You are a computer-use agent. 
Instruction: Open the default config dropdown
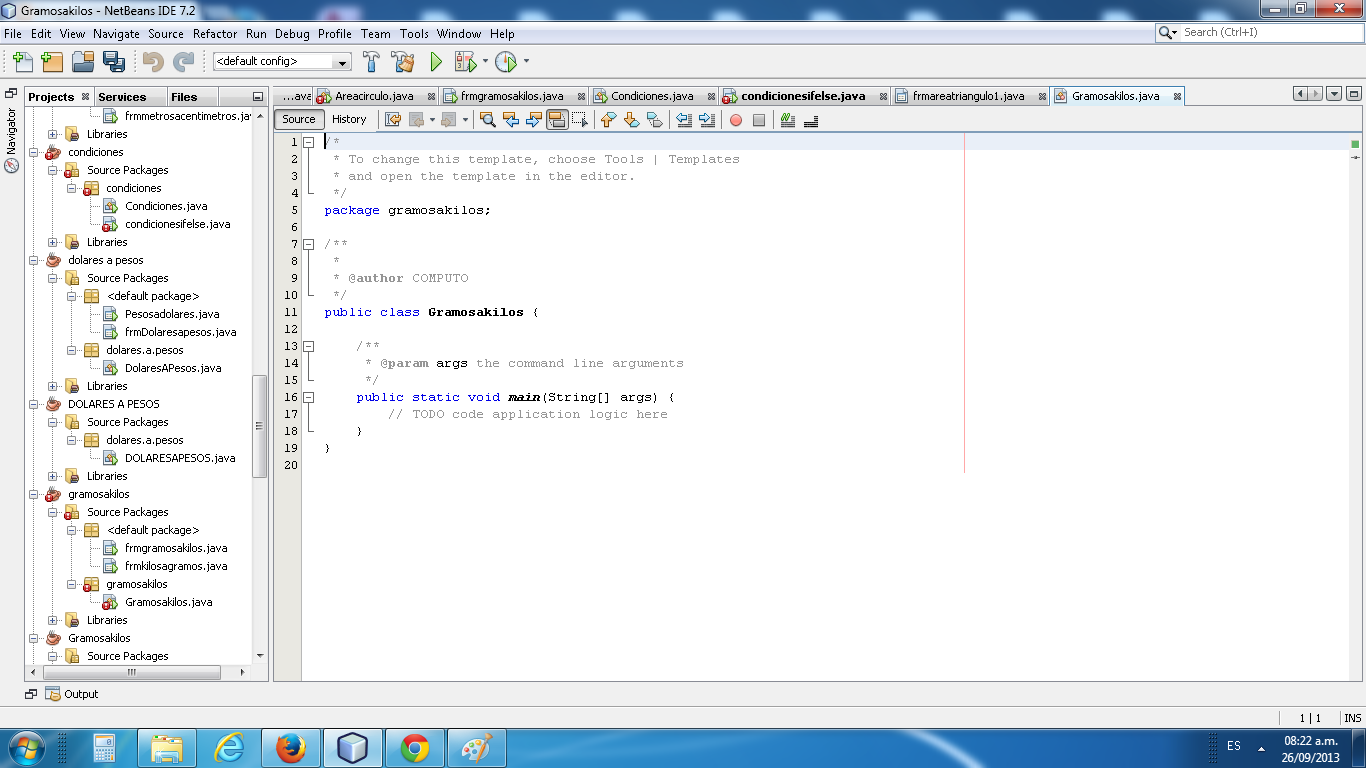pyautogui.click(x=343, y=62)
